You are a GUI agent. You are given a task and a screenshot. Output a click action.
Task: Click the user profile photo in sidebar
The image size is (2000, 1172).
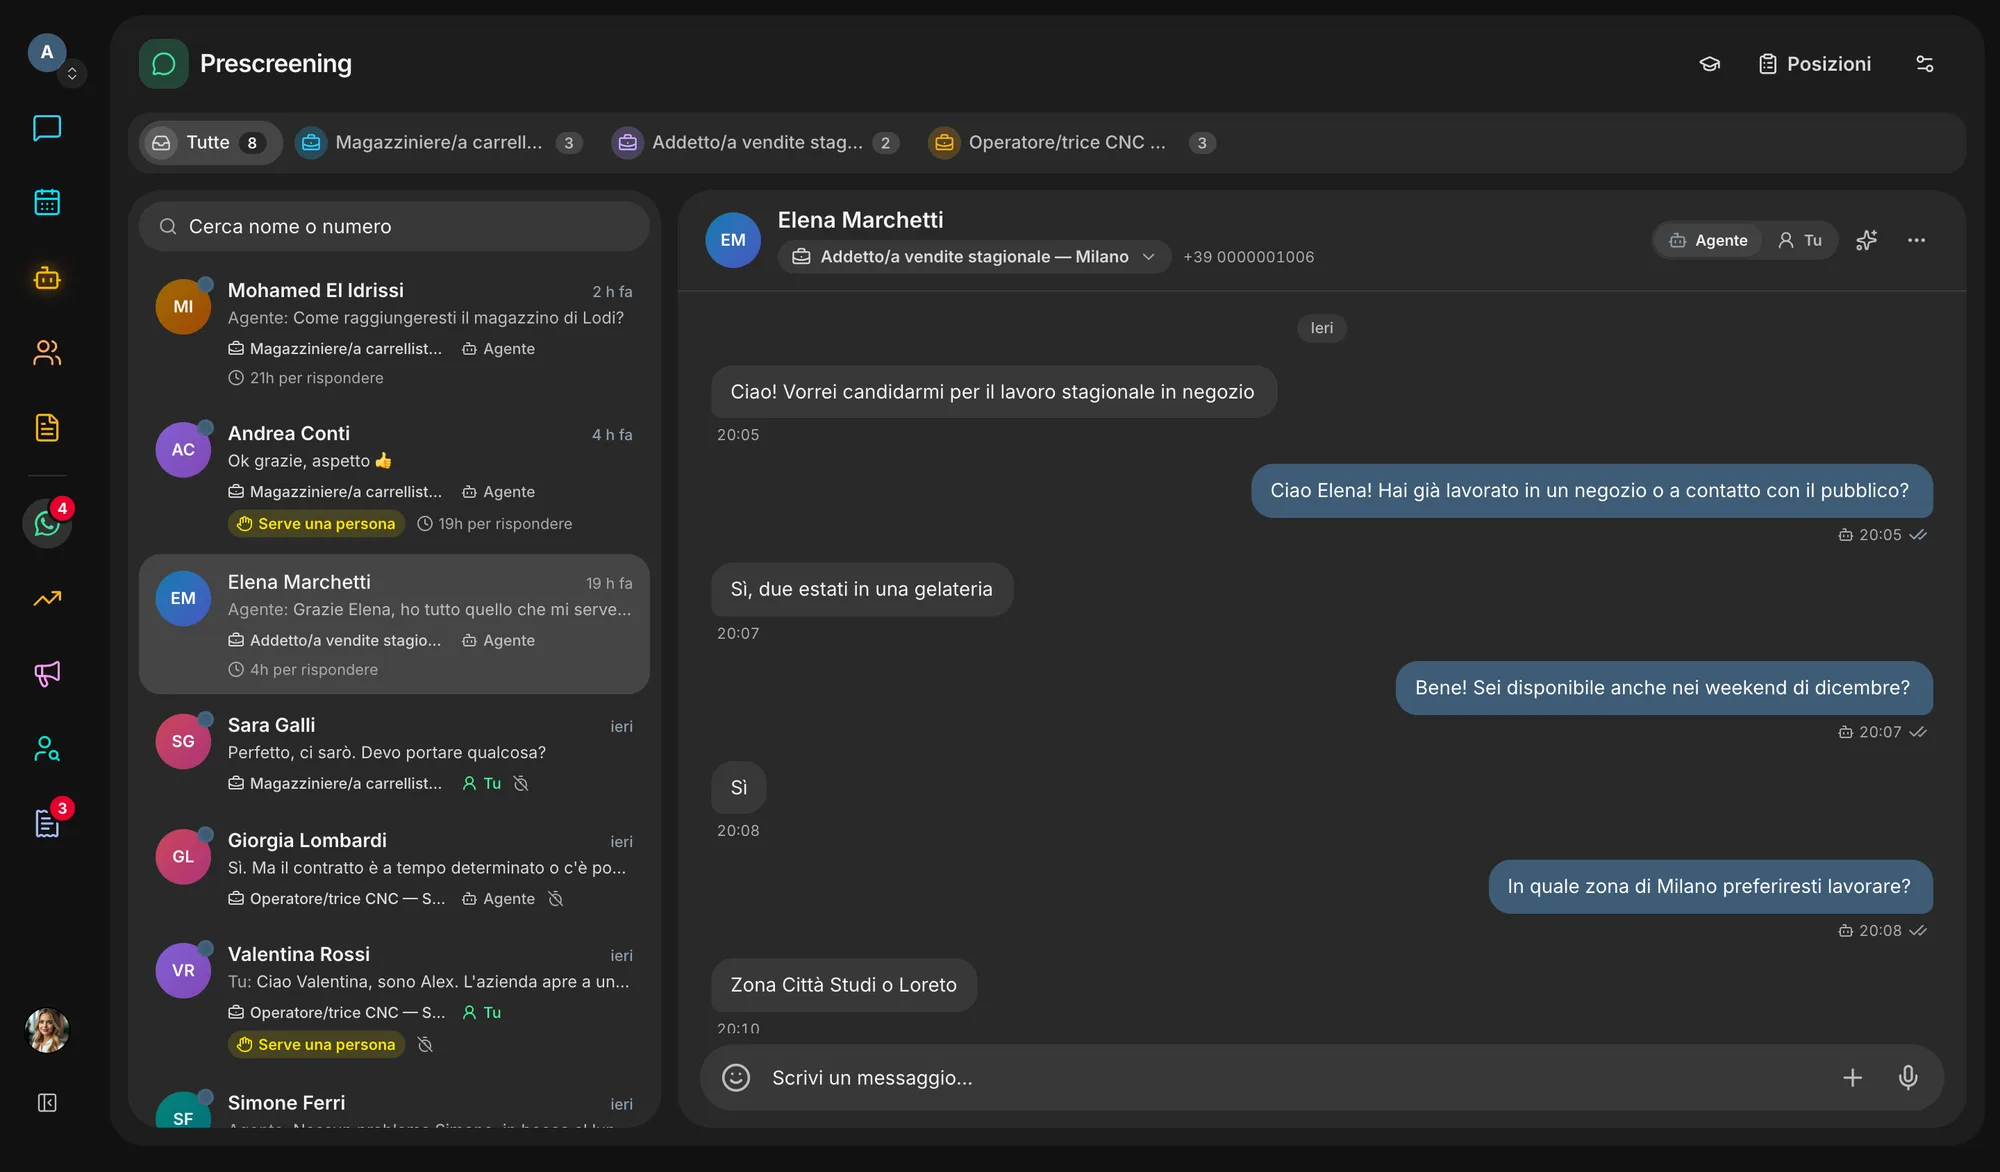(47, 1030)
